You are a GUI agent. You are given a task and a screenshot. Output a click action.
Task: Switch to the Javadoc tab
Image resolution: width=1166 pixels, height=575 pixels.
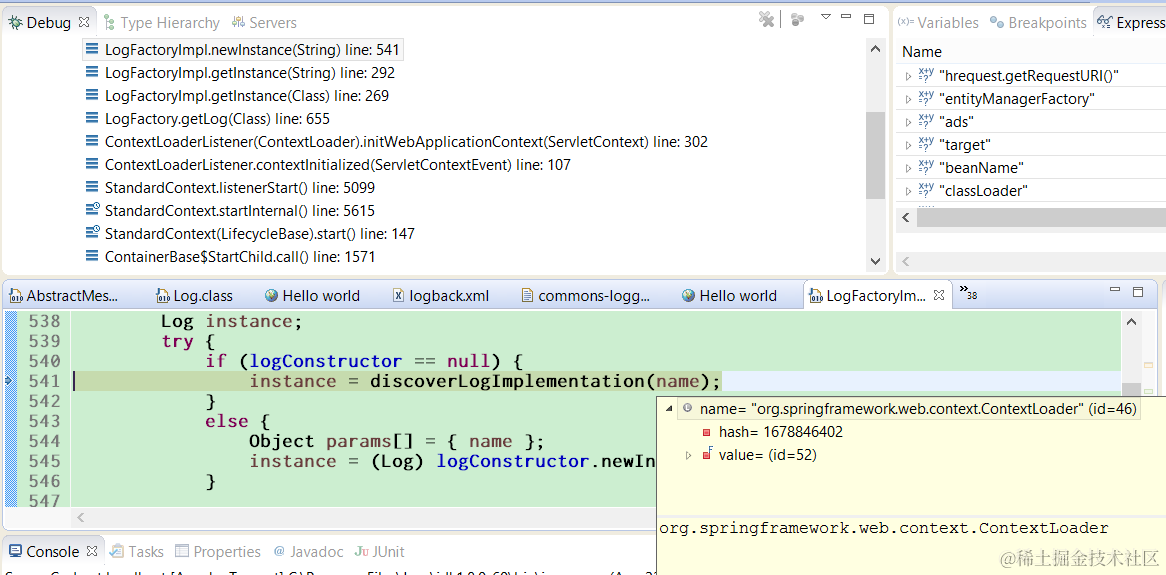click(308, 552)
